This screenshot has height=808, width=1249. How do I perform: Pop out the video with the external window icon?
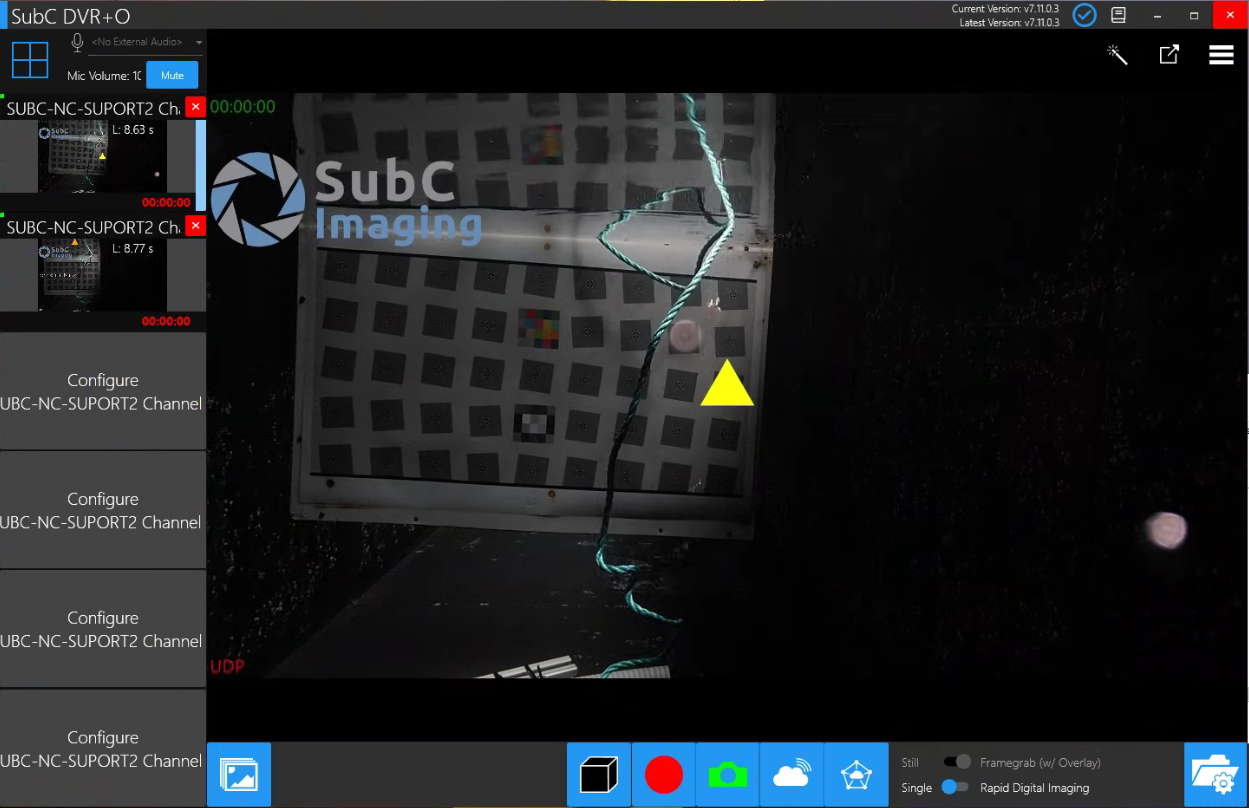point(1168,55)
